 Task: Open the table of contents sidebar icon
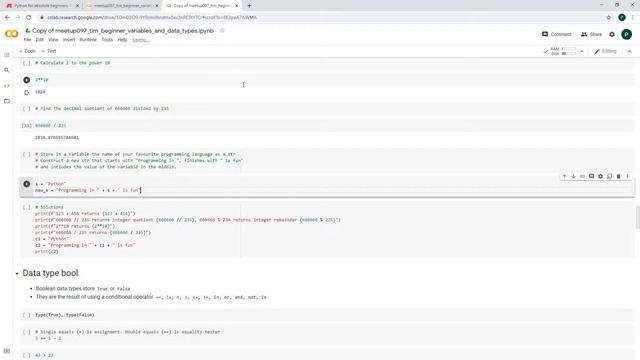point(7,55)
